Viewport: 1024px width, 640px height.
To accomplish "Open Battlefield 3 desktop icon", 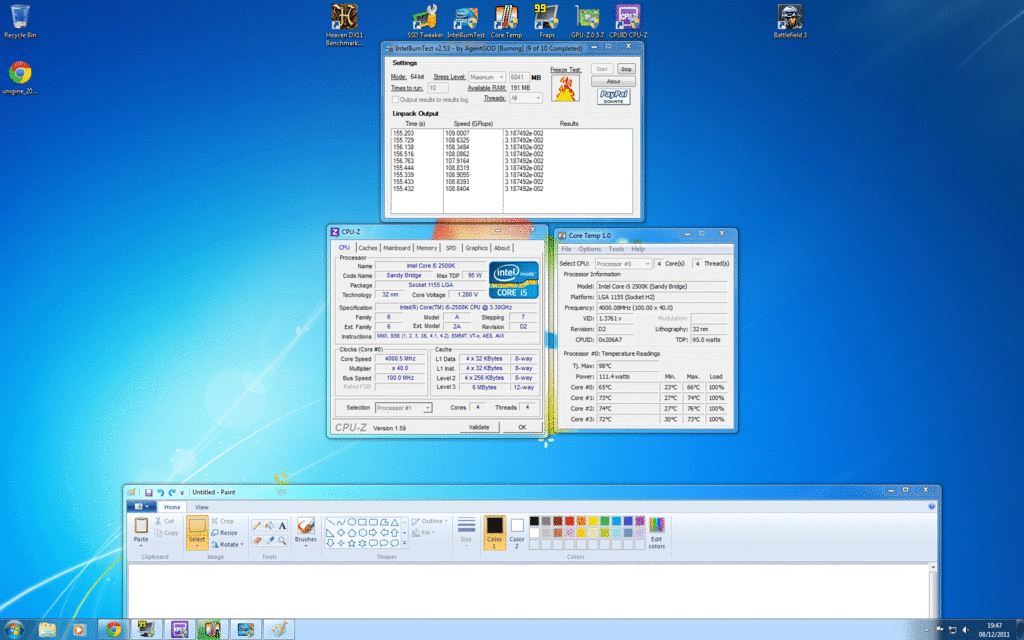I will coord(790,22).
